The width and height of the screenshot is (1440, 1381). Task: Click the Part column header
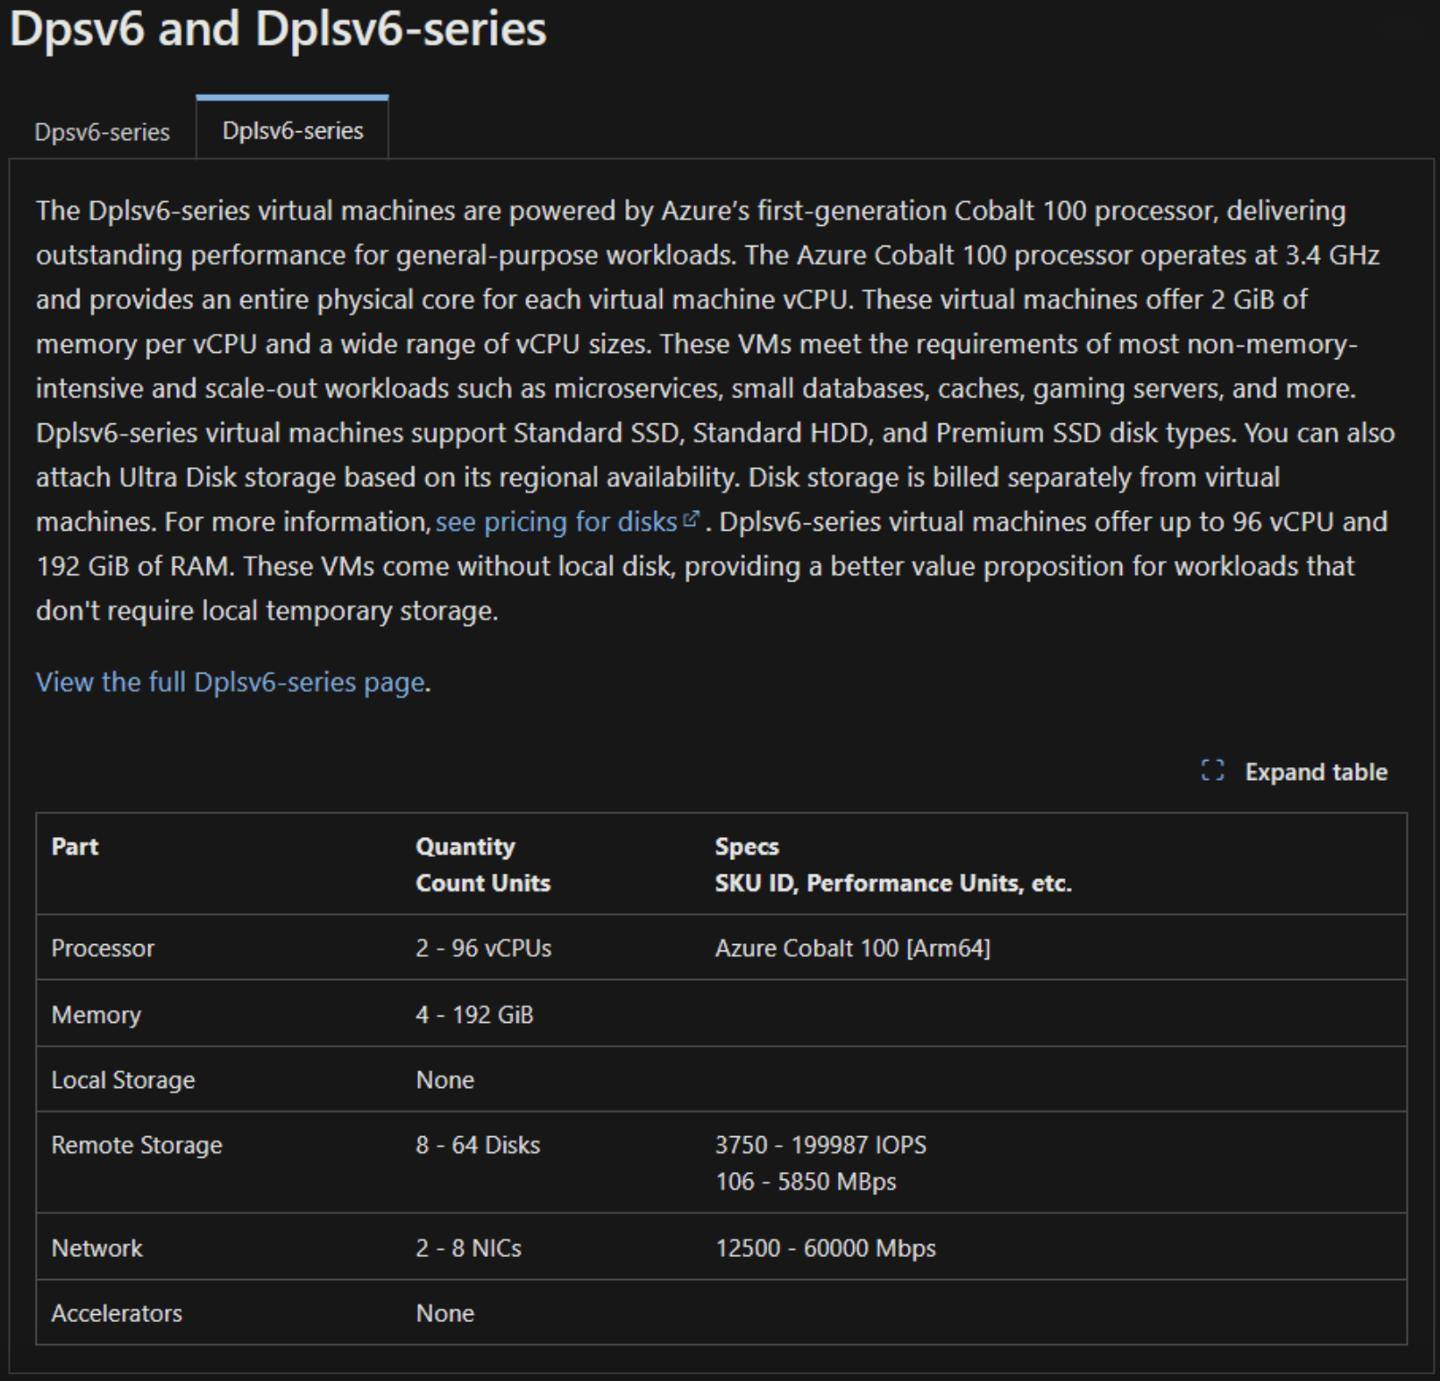(x=75, y=846)
